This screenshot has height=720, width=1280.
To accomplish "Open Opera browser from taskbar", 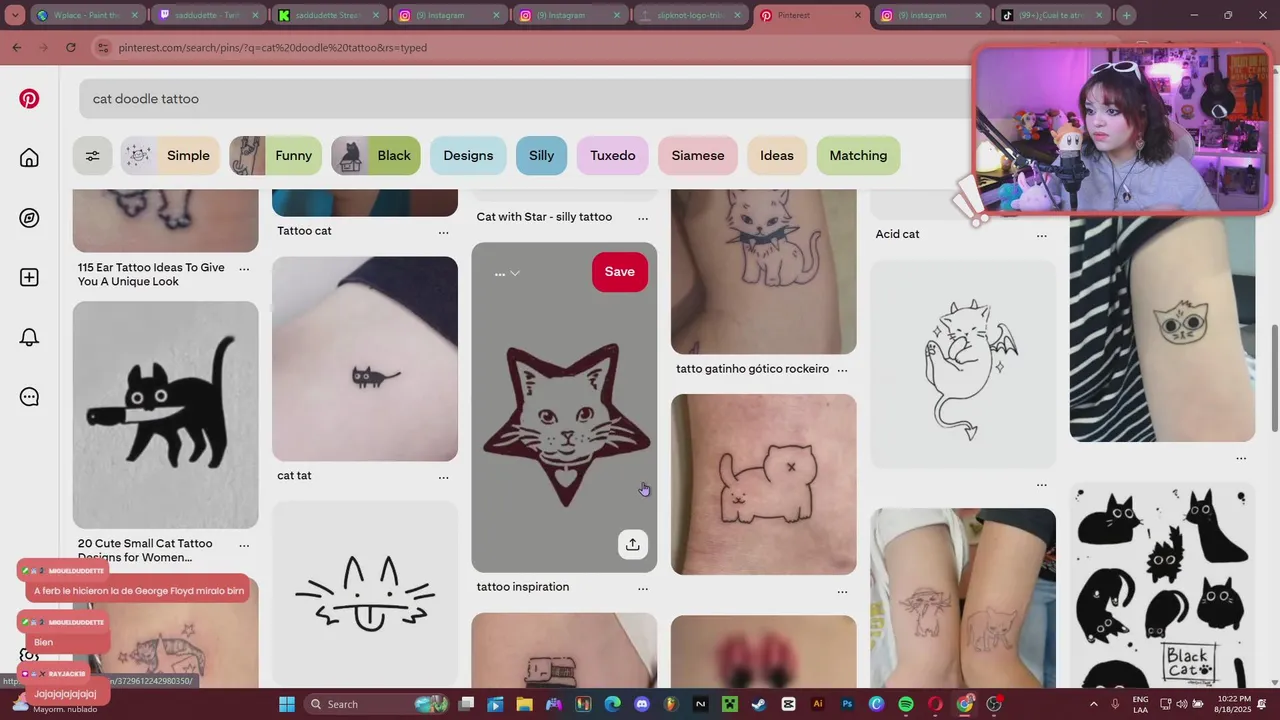I will point(935,704).
